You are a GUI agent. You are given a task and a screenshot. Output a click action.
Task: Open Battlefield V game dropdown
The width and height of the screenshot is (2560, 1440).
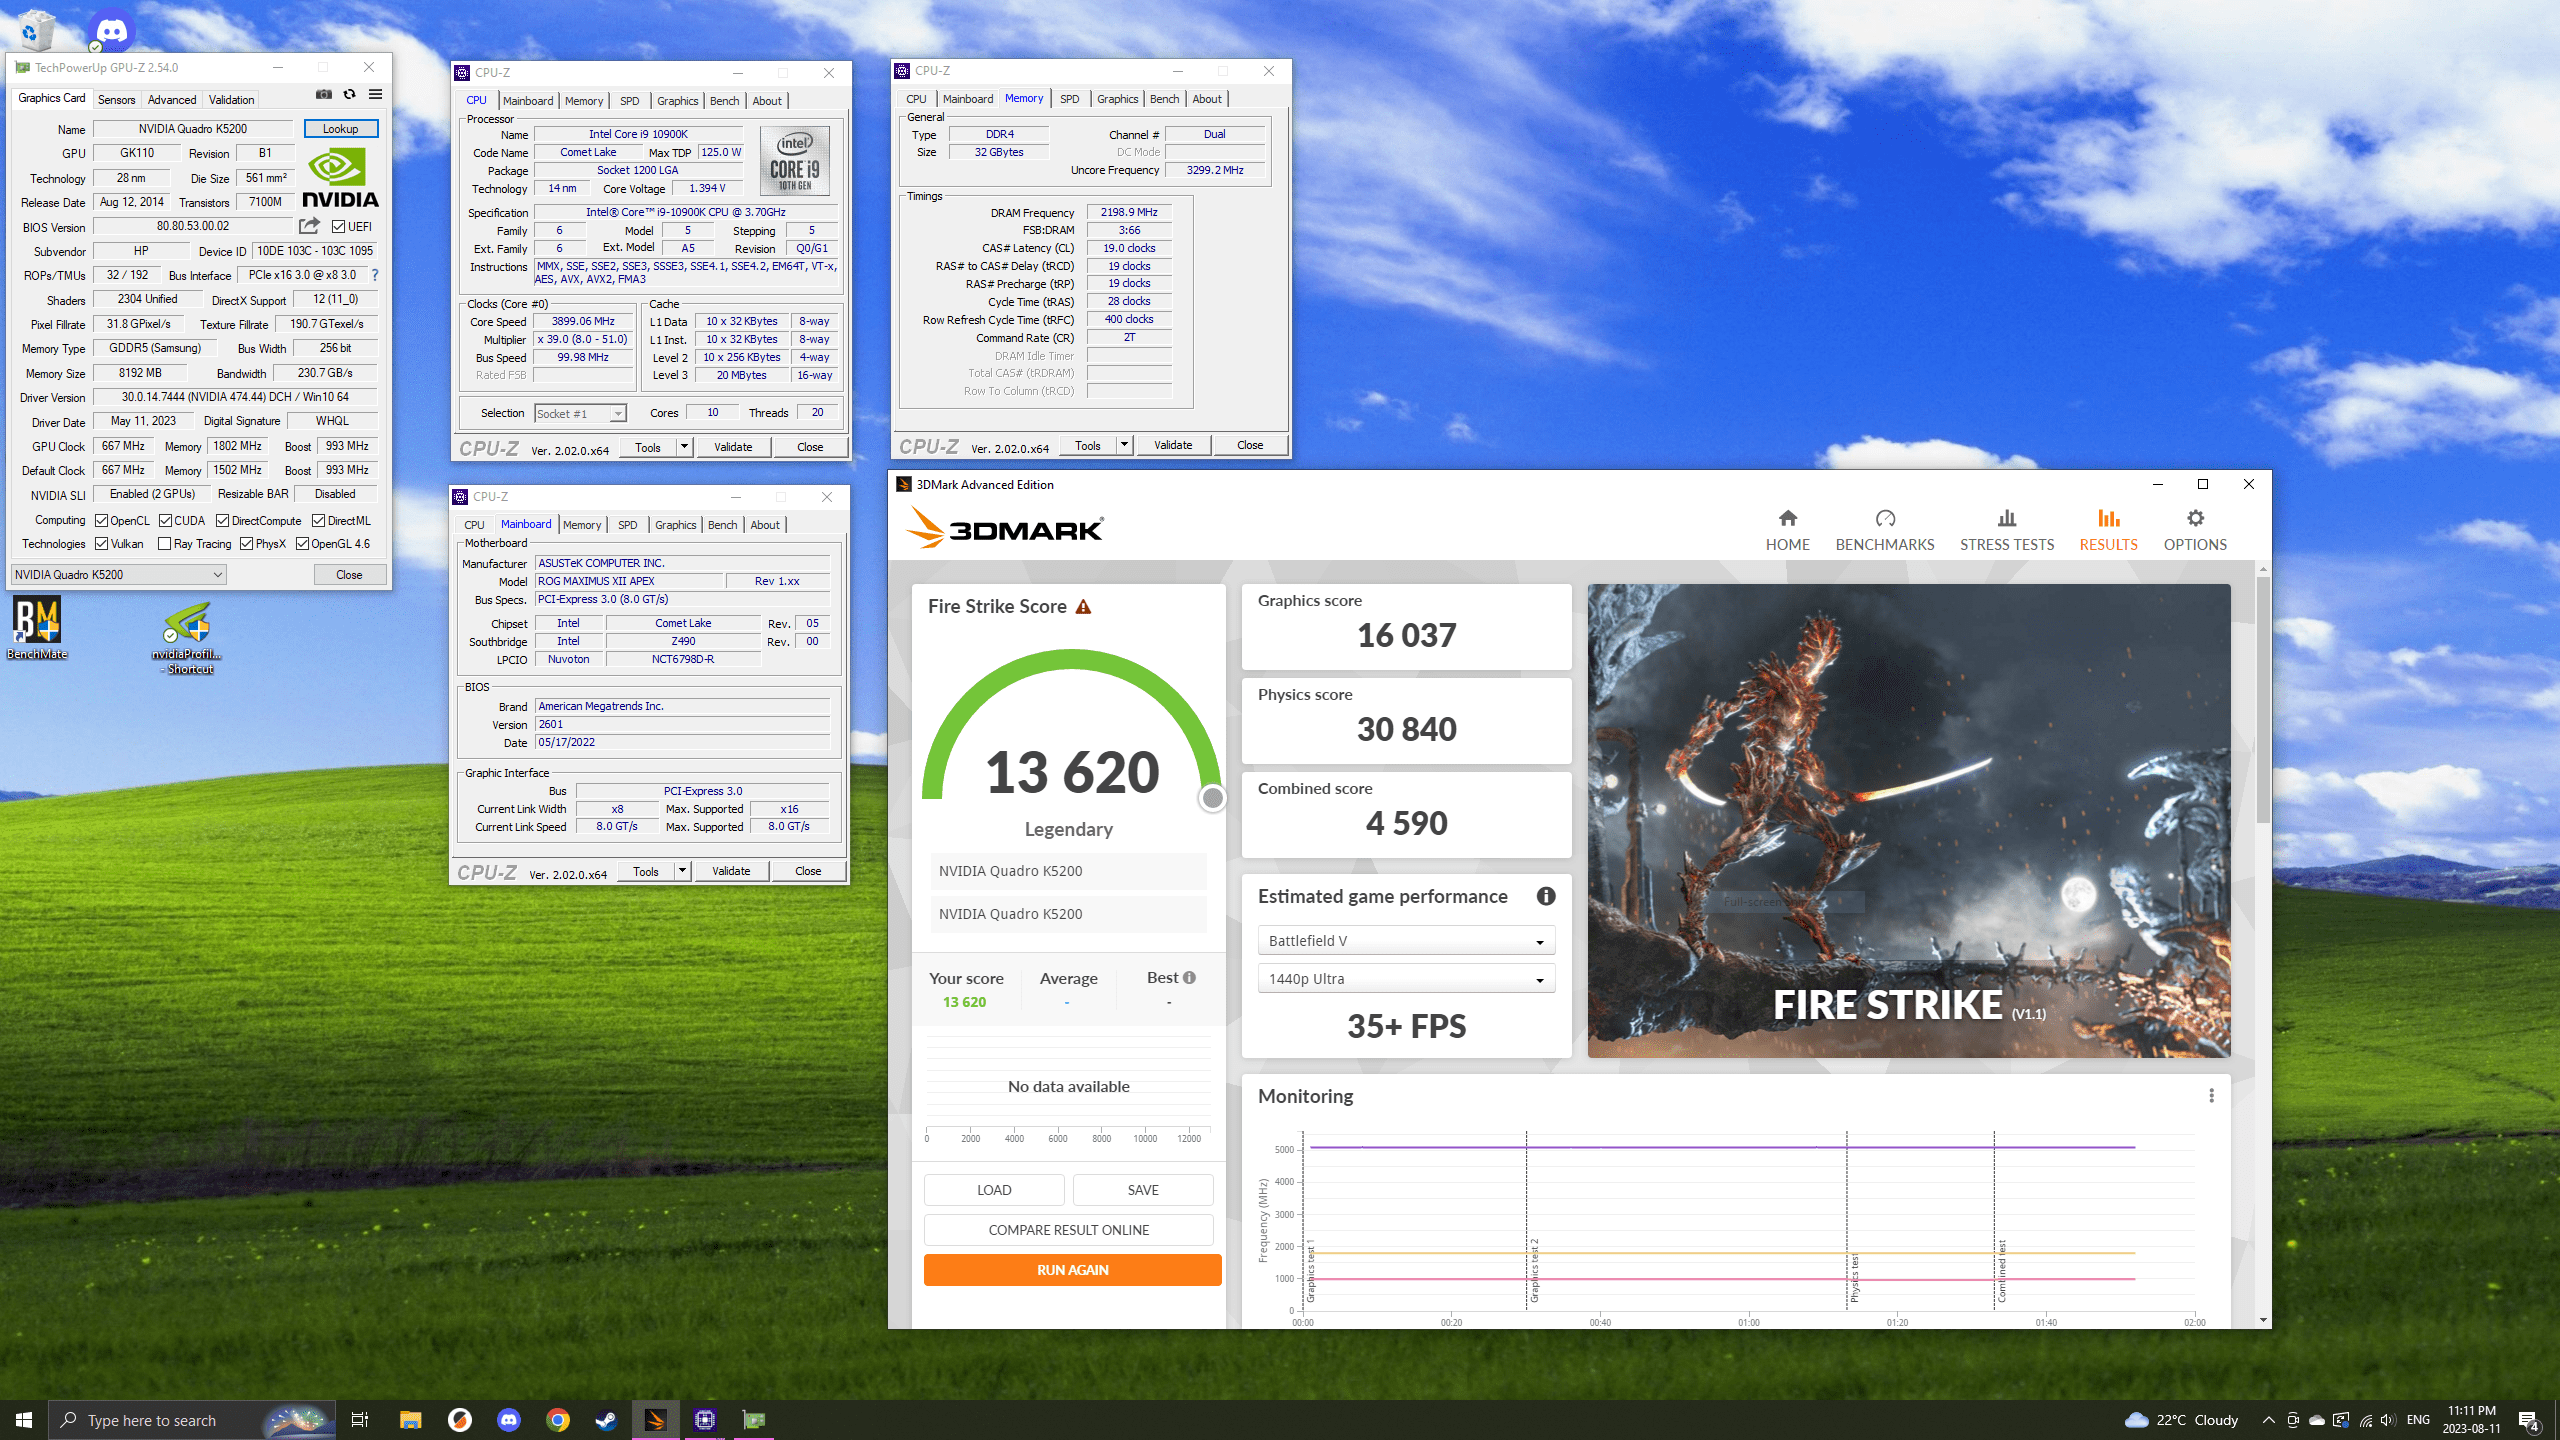tap(1406, 941)
